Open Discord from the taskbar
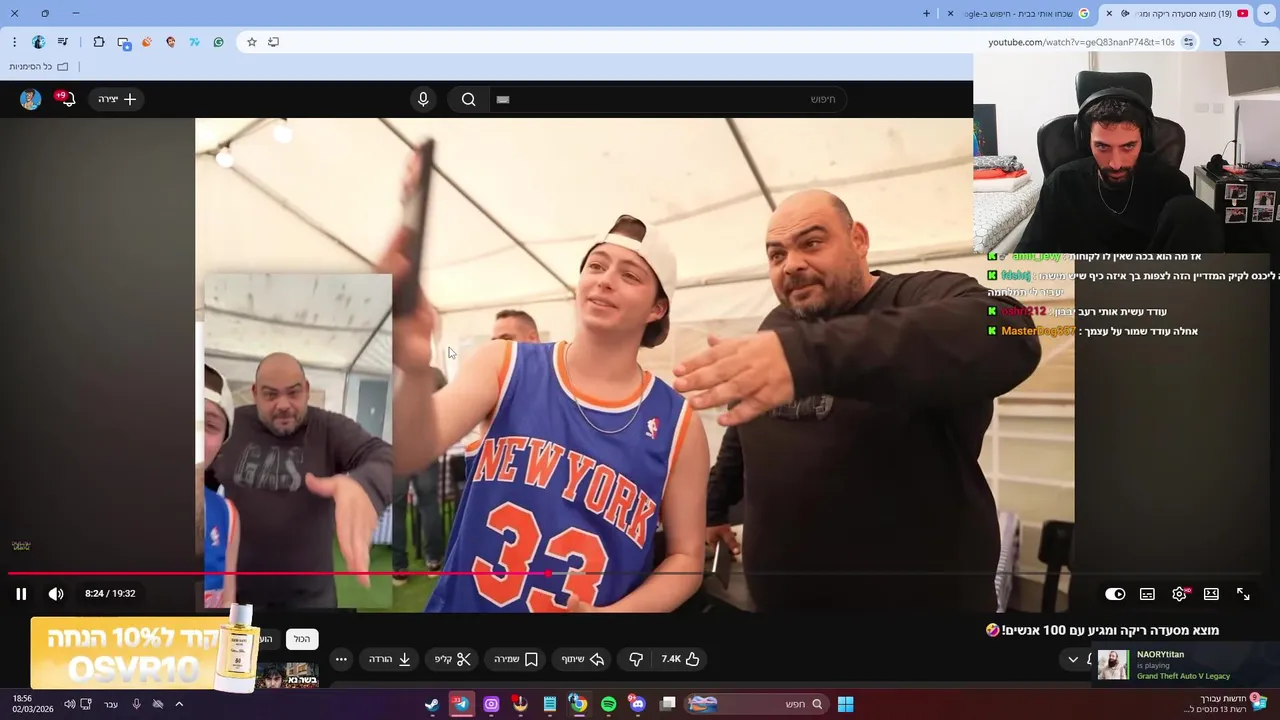Image resolution: width=1280 pixels, height=720 pixels. click(638, 704)
